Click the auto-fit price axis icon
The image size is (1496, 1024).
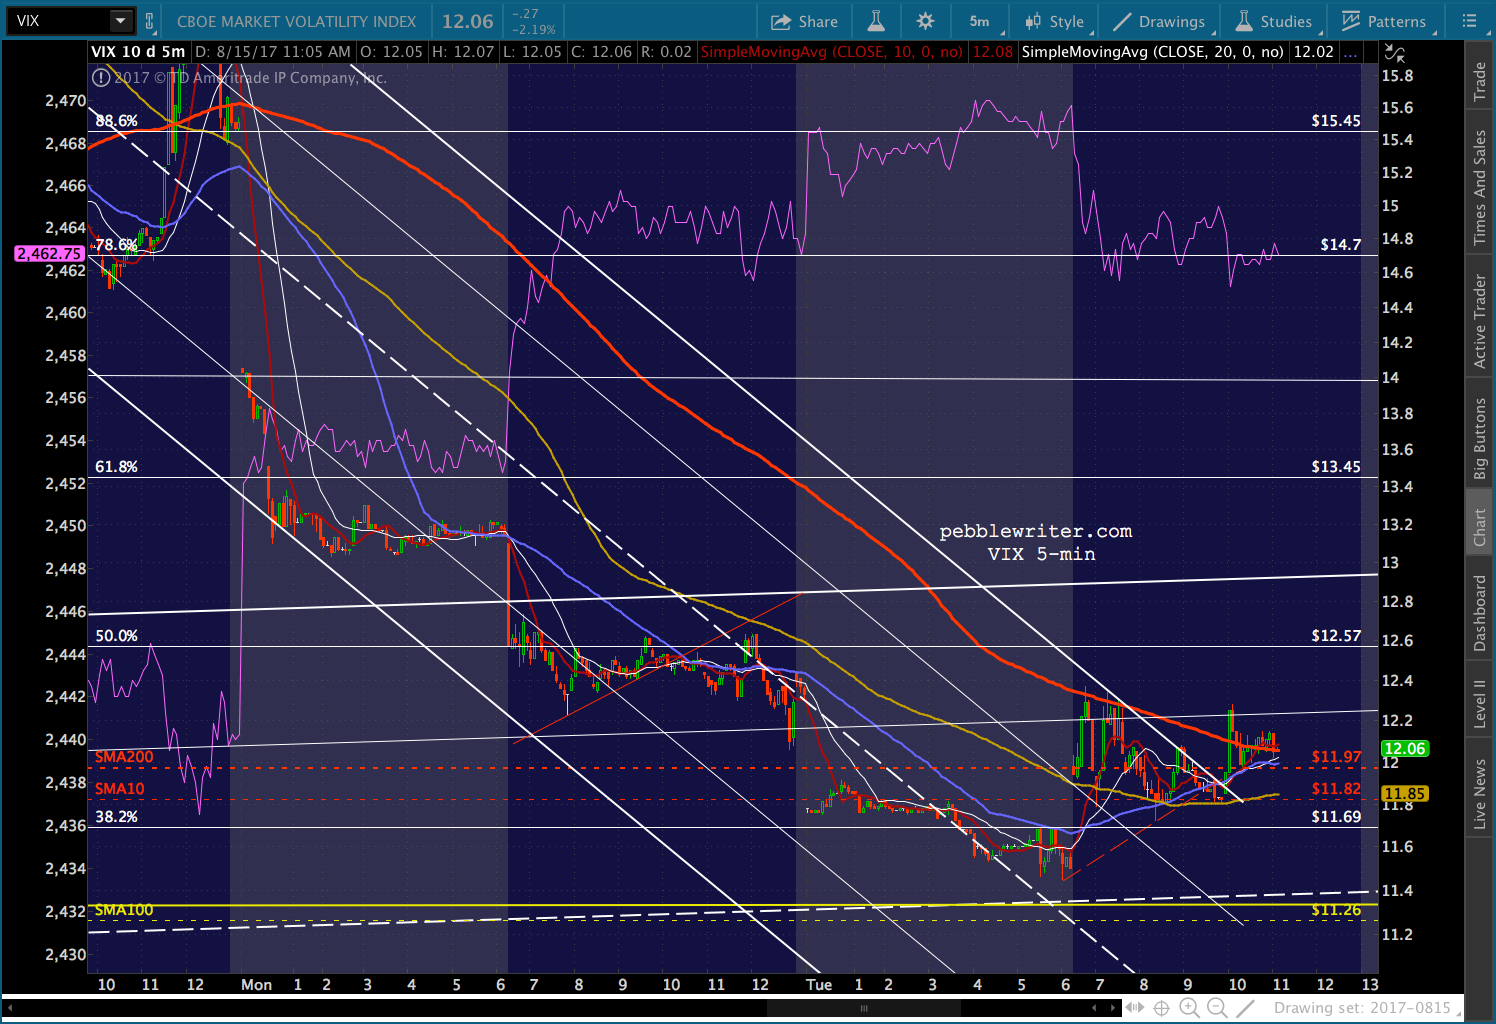(x=1394, y=53)
